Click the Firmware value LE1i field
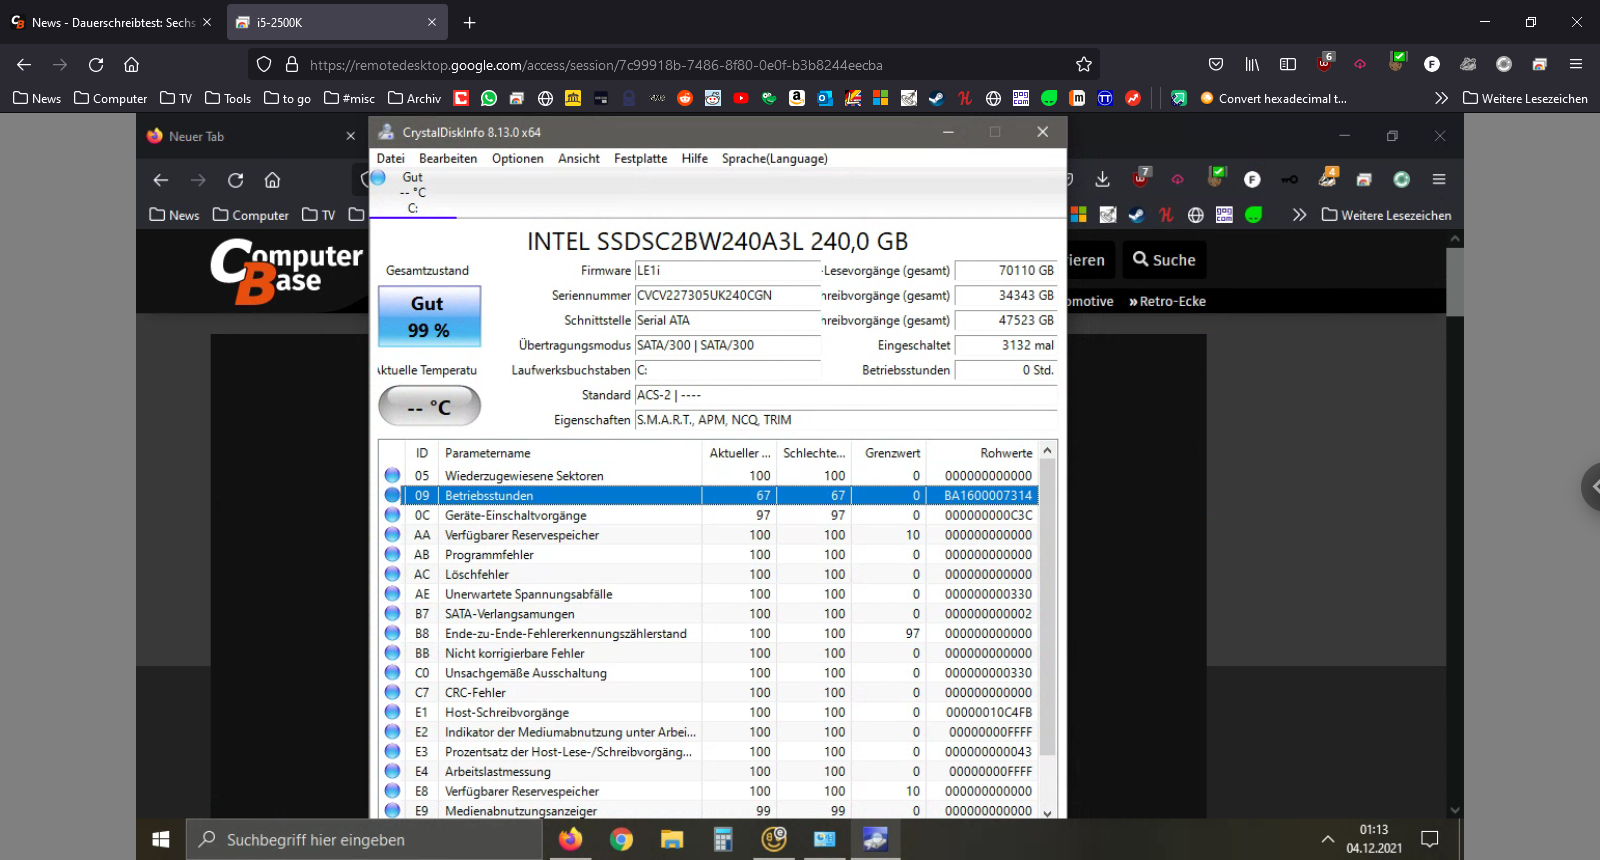Image resolution: width=1600 pixels, height=860 pixels. click(727, 270)
